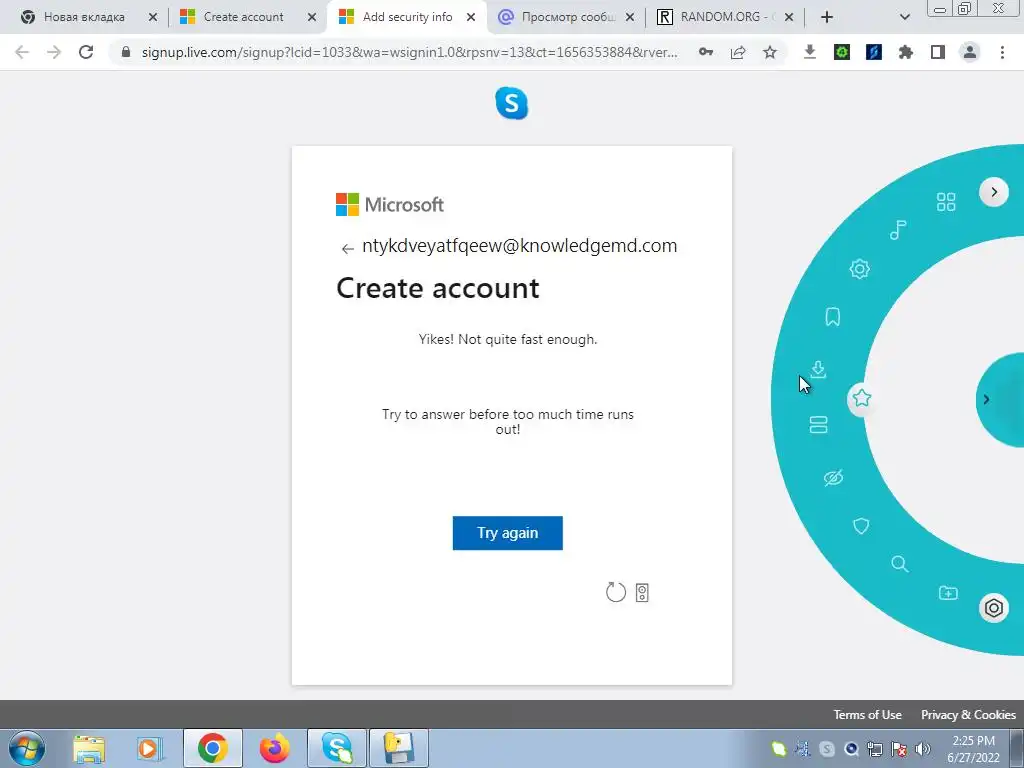Click the music note icon on wheel
The height and width of the screenshot is (768, 1024).
(898, 230)
